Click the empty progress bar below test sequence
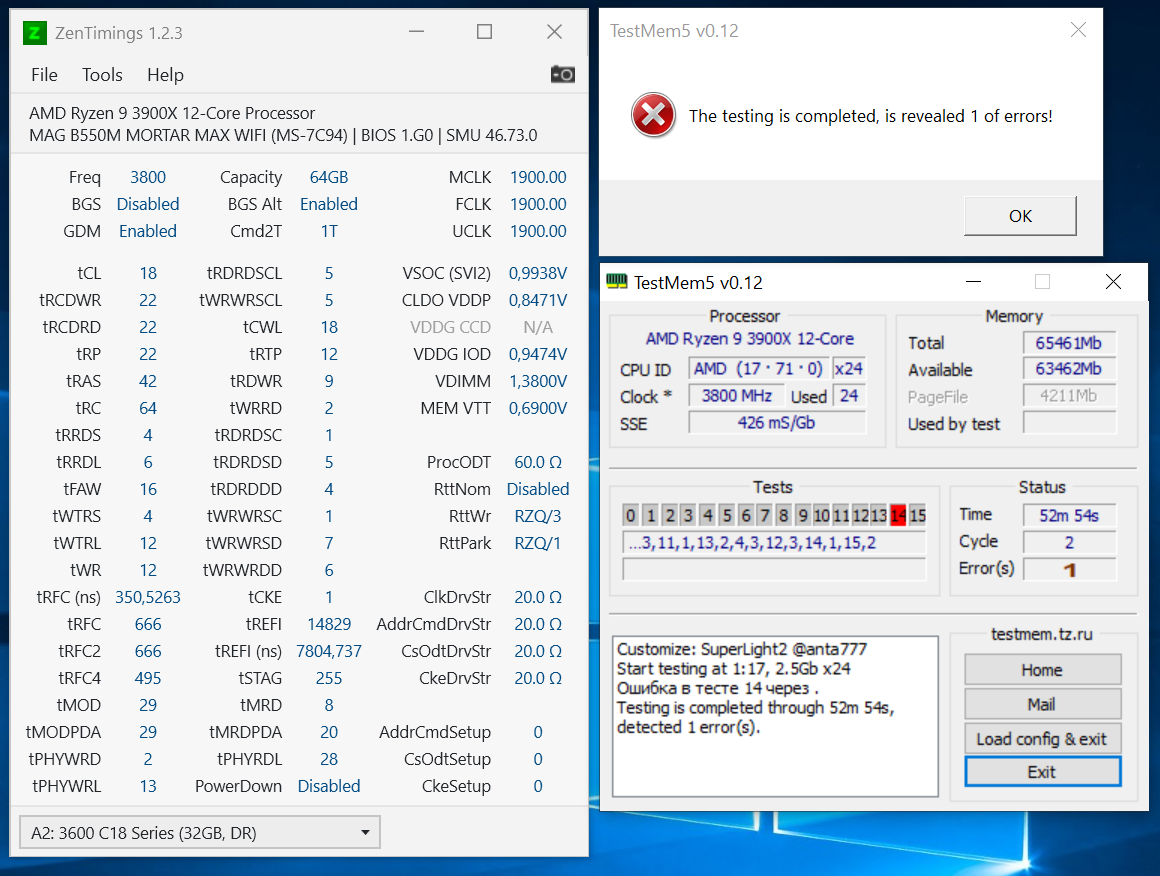The width and height of the screenshot is (1160, 876). coord(774,569)
